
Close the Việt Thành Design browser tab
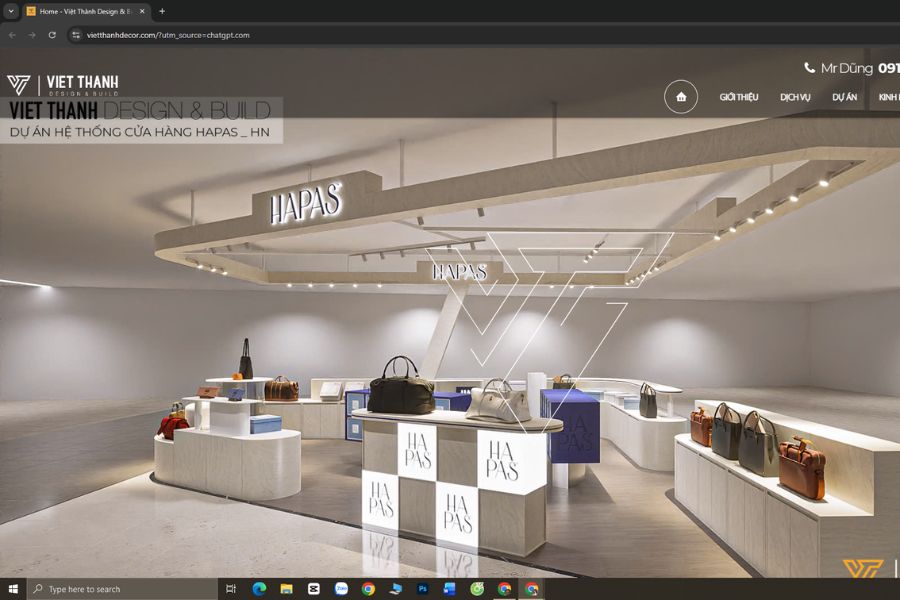tap(142, 11)
